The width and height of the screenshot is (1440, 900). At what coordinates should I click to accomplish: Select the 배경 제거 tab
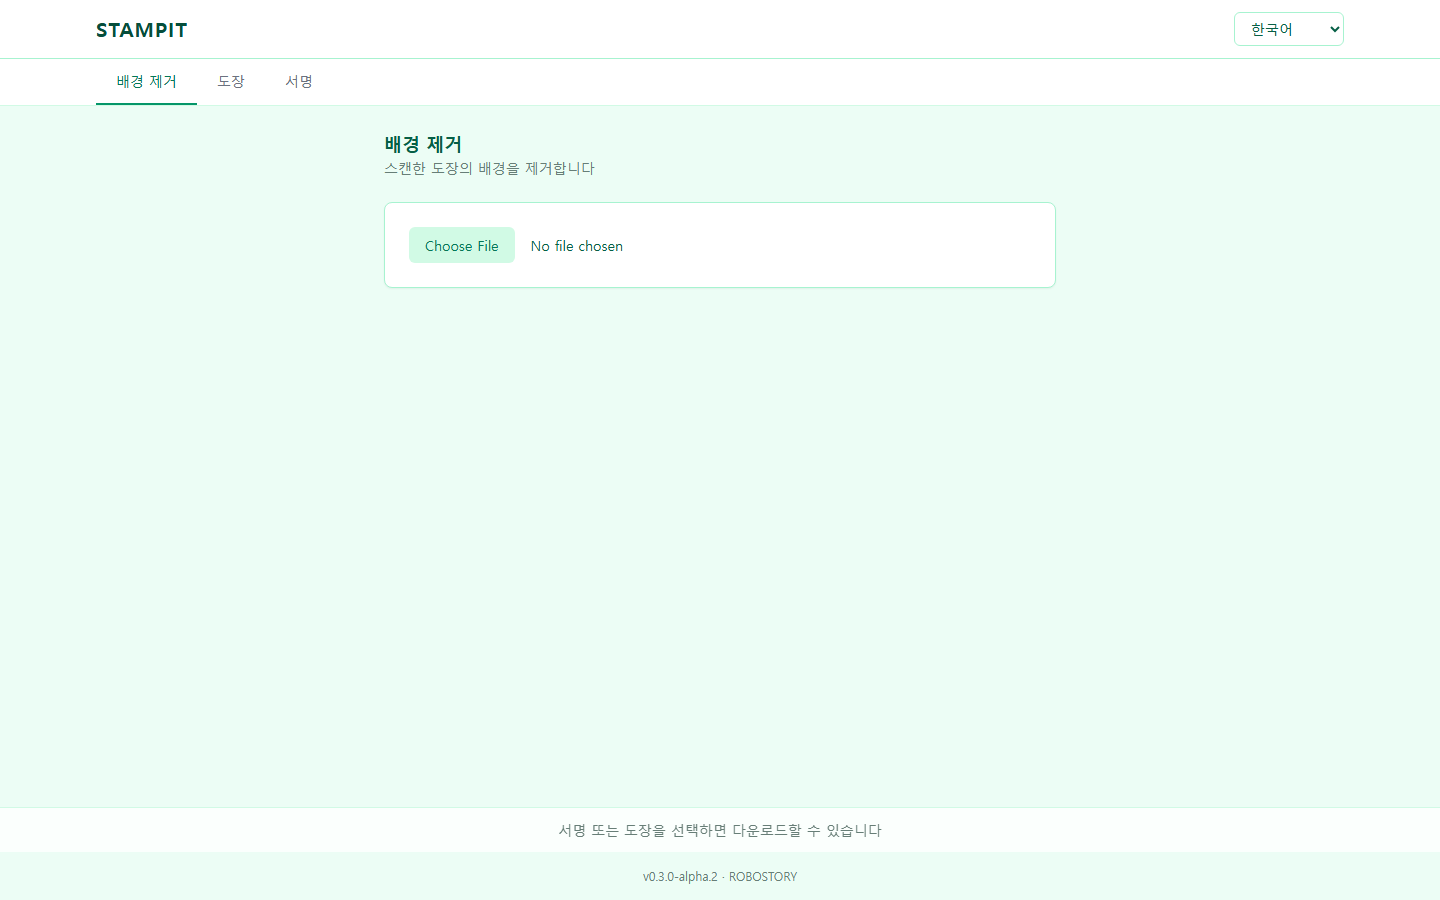146,82
